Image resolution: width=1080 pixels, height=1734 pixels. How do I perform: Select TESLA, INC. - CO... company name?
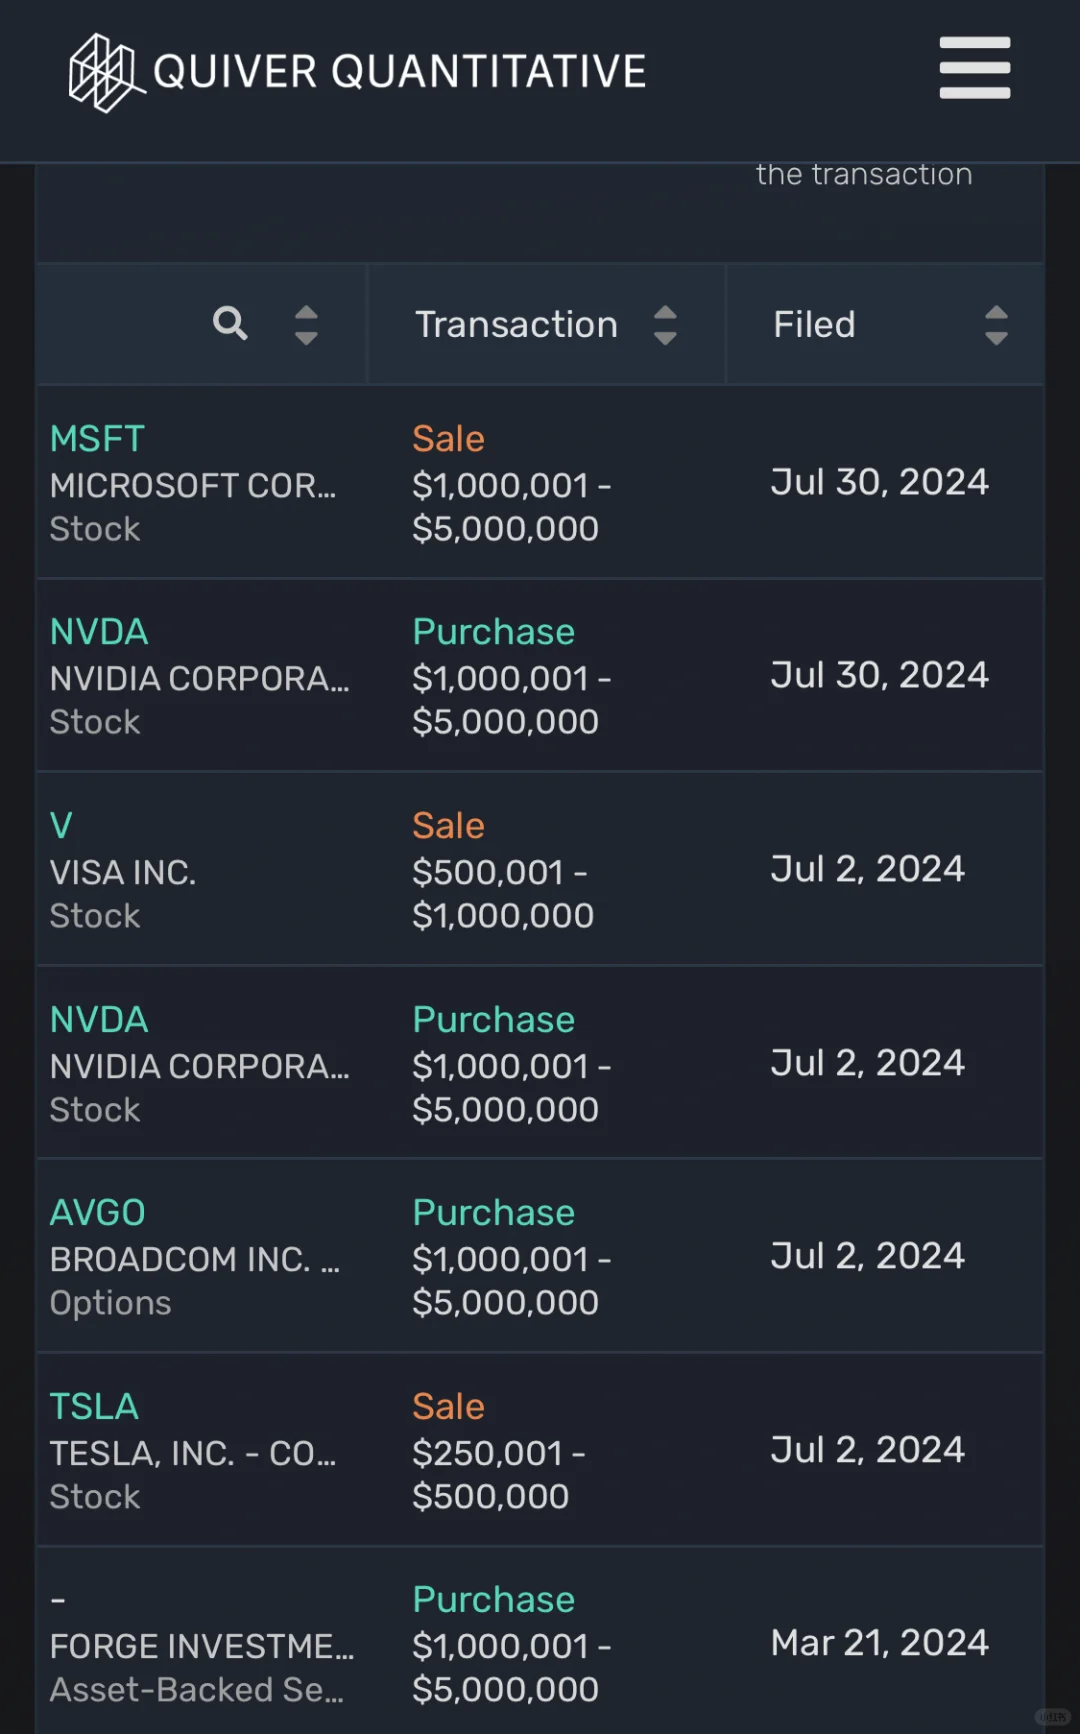[193, 1453]
